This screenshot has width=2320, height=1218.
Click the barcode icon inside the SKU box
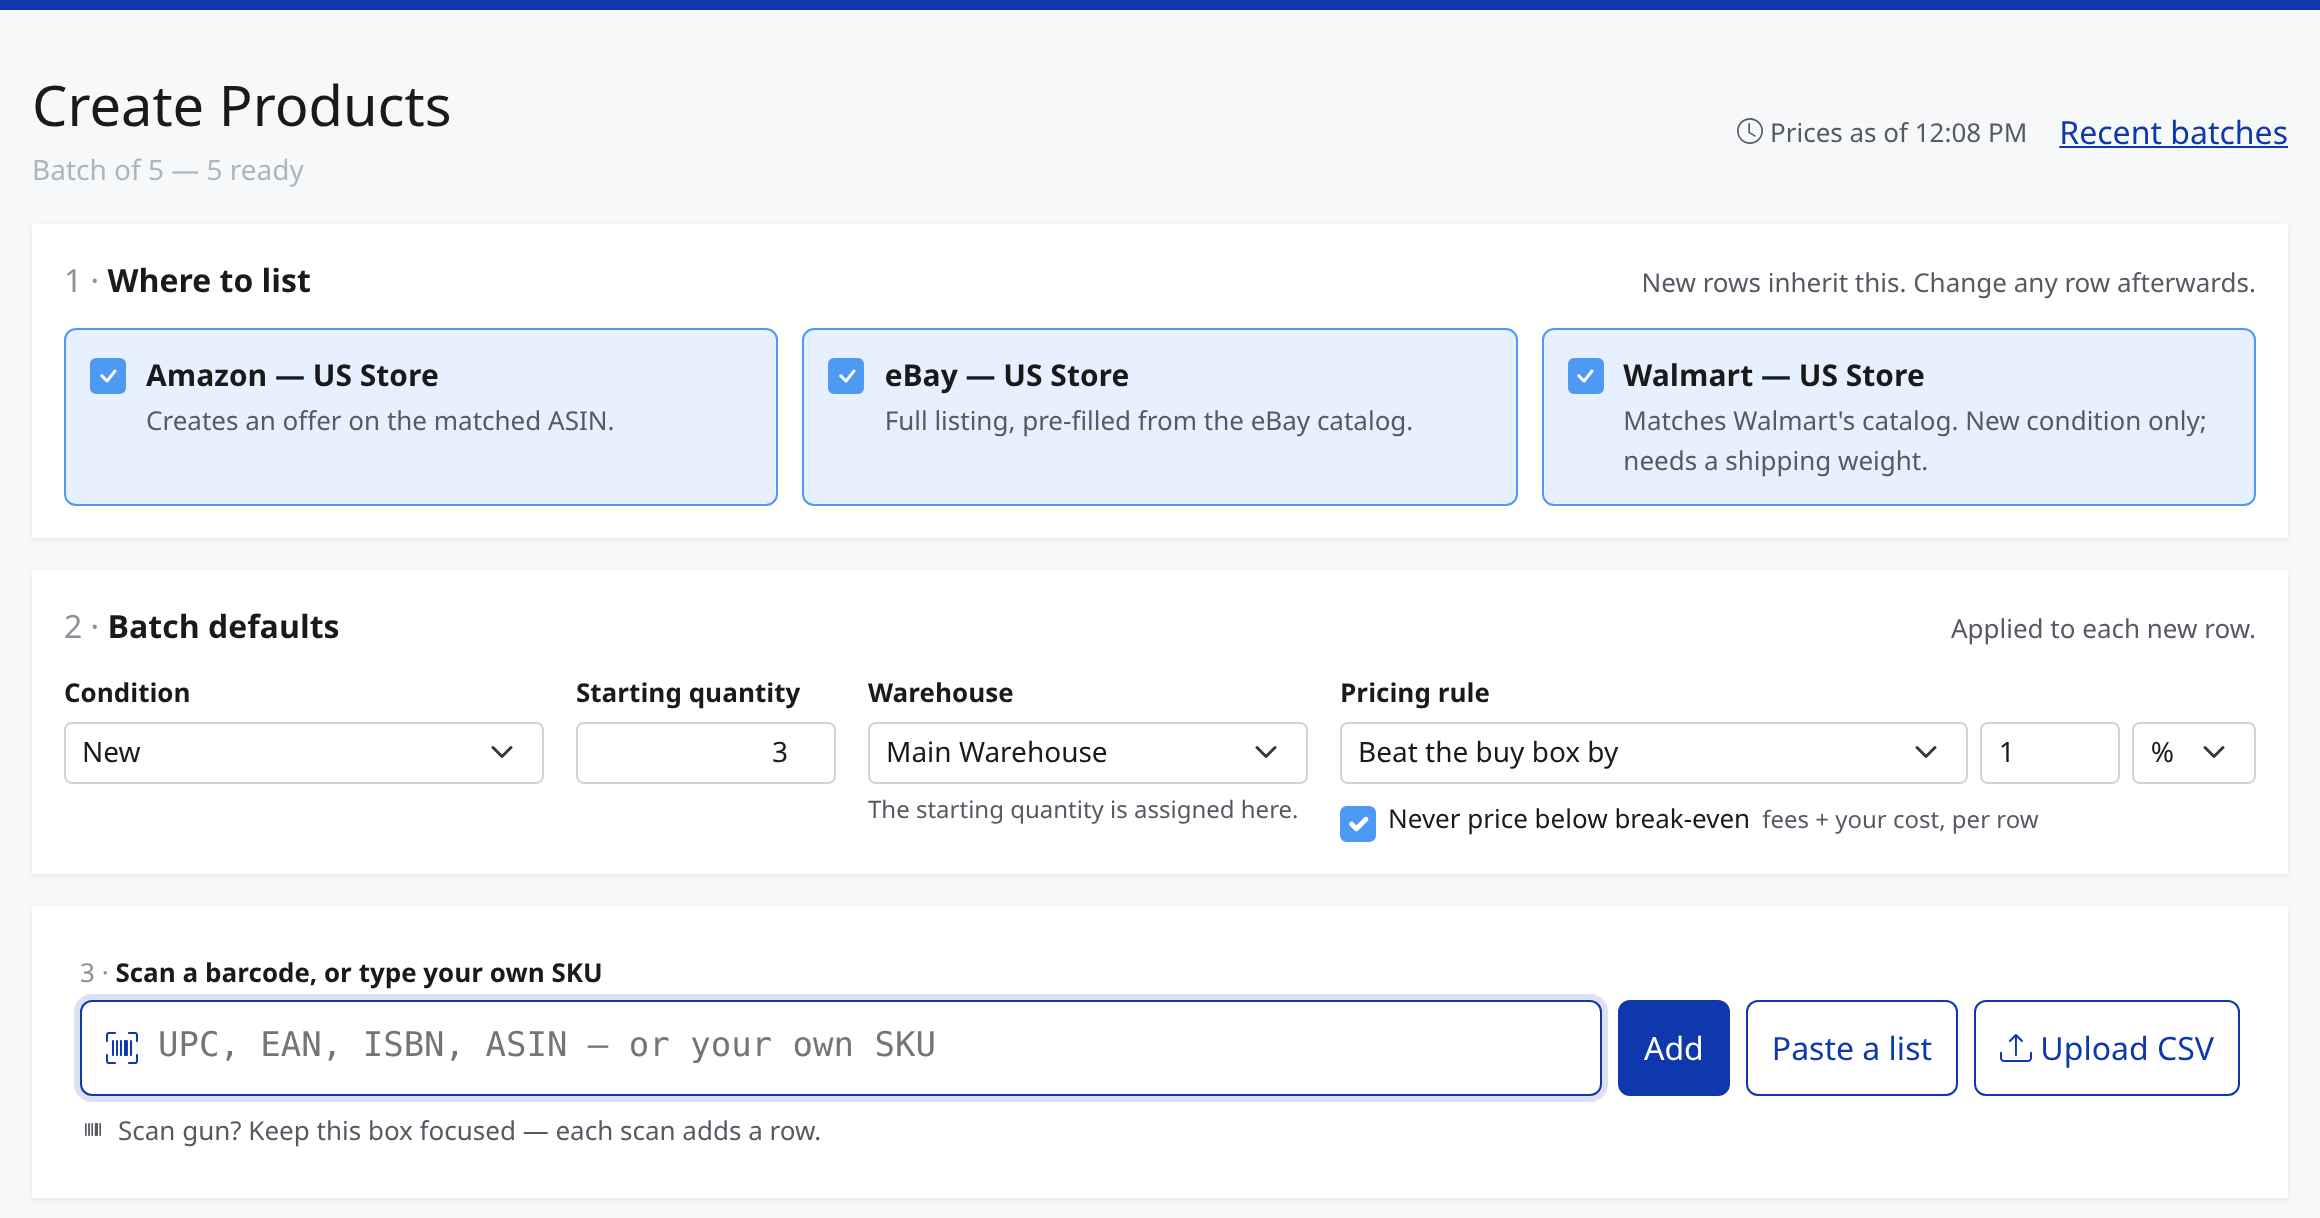[122, 1047]
